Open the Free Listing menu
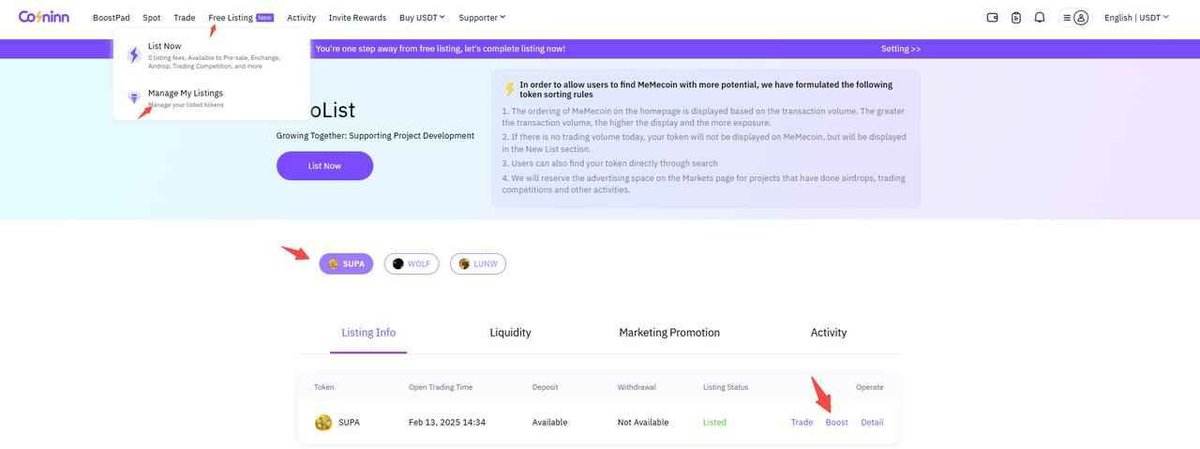The image size is (1200, 449). click(230, 17)
